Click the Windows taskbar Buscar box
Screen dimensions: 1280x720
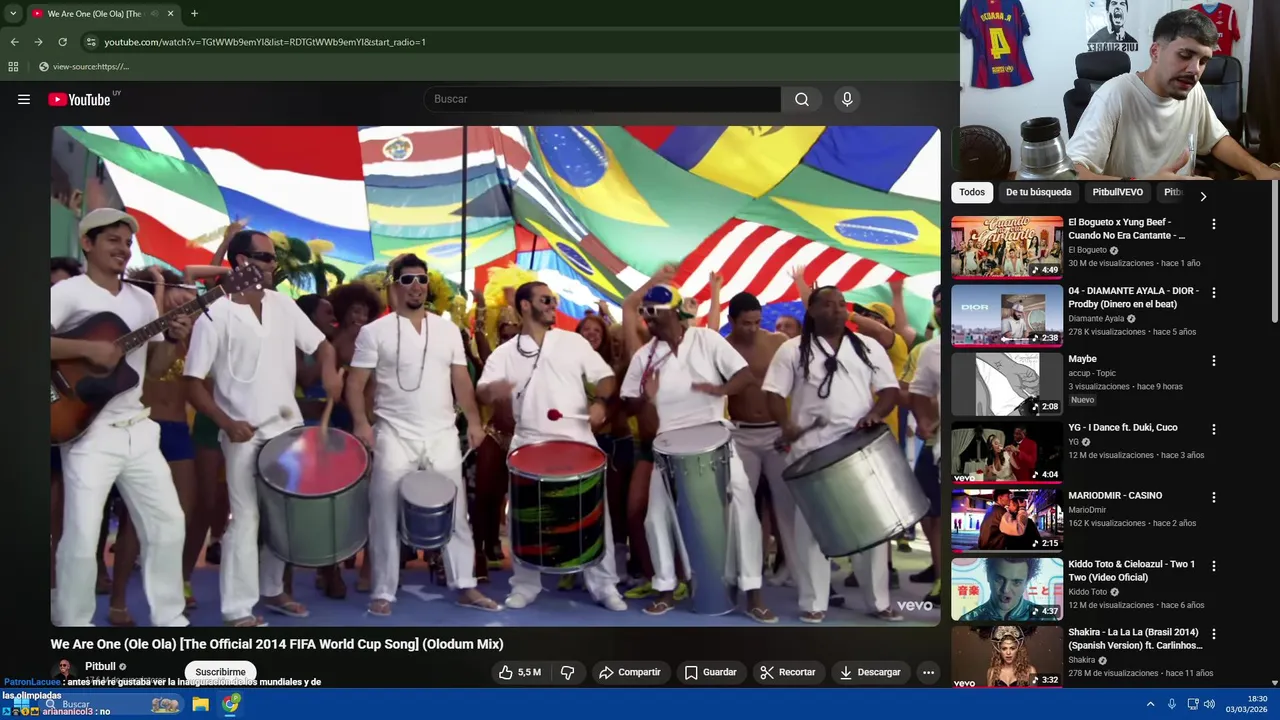(x=110, y=704)
